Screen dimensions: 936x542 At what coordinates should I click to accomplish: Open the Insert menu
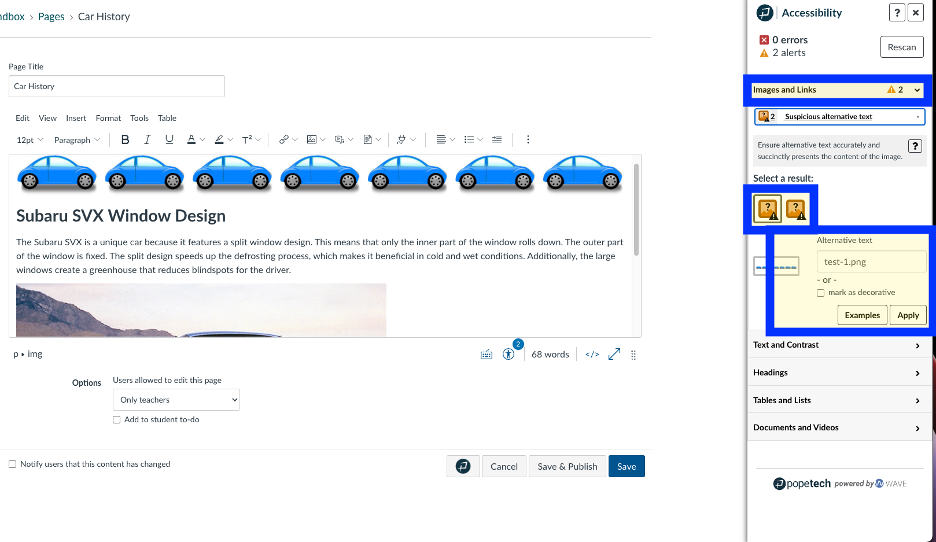76,118
